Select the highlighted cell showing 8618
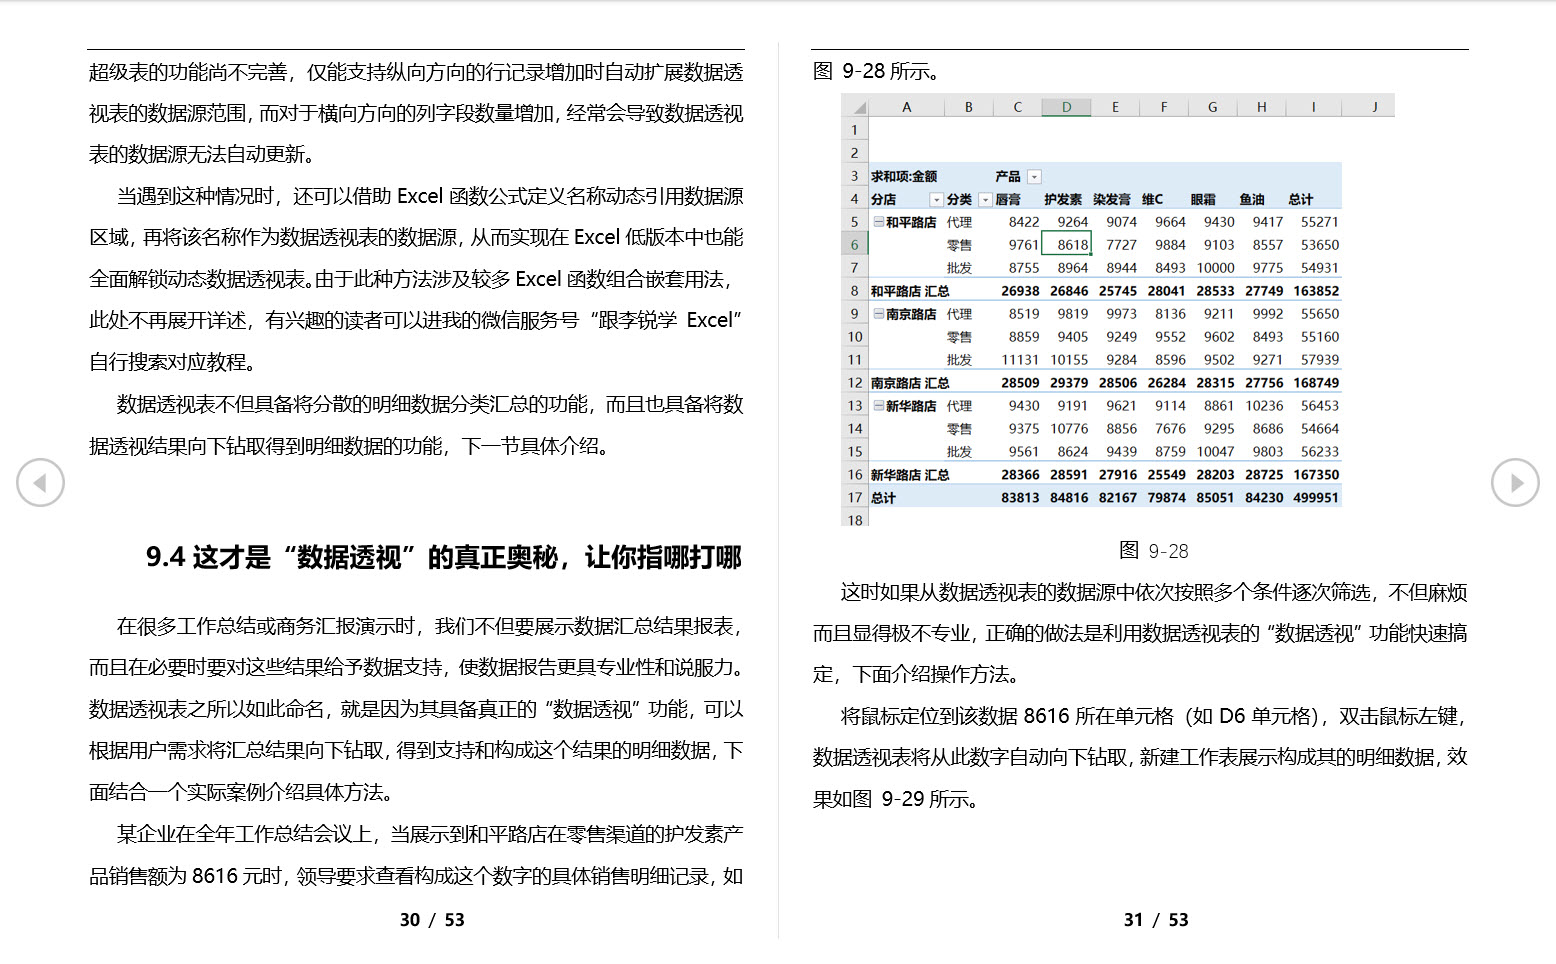The width and height of the screenshot is (1556, 964). (x=1066, y=244)
